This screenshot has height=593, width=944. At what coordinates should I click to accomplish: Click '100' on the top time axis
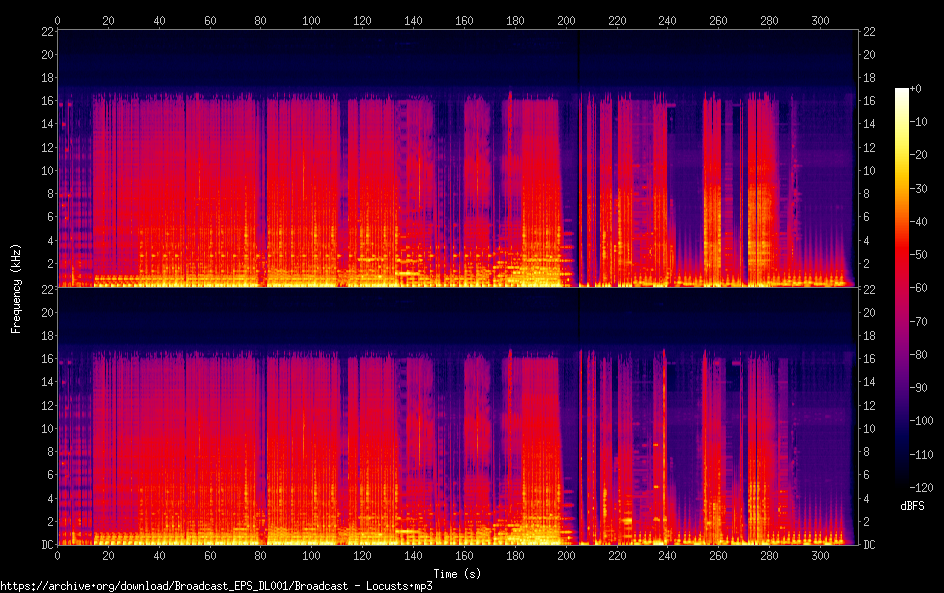coord(311,20)
